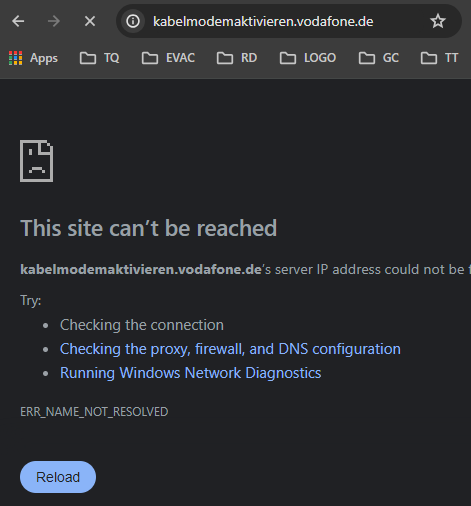
Task: Click the 'Checking the connection' suggestion text
Action: point(142,325)
